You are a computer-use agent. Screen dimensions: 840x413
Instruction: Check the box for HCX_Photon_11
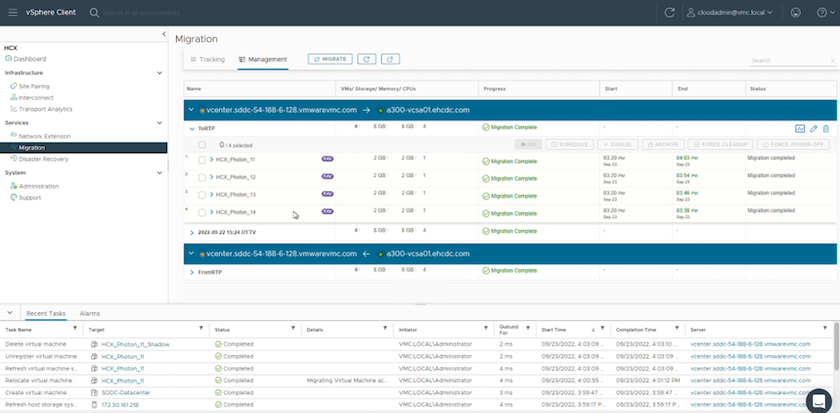coord(202,160)
